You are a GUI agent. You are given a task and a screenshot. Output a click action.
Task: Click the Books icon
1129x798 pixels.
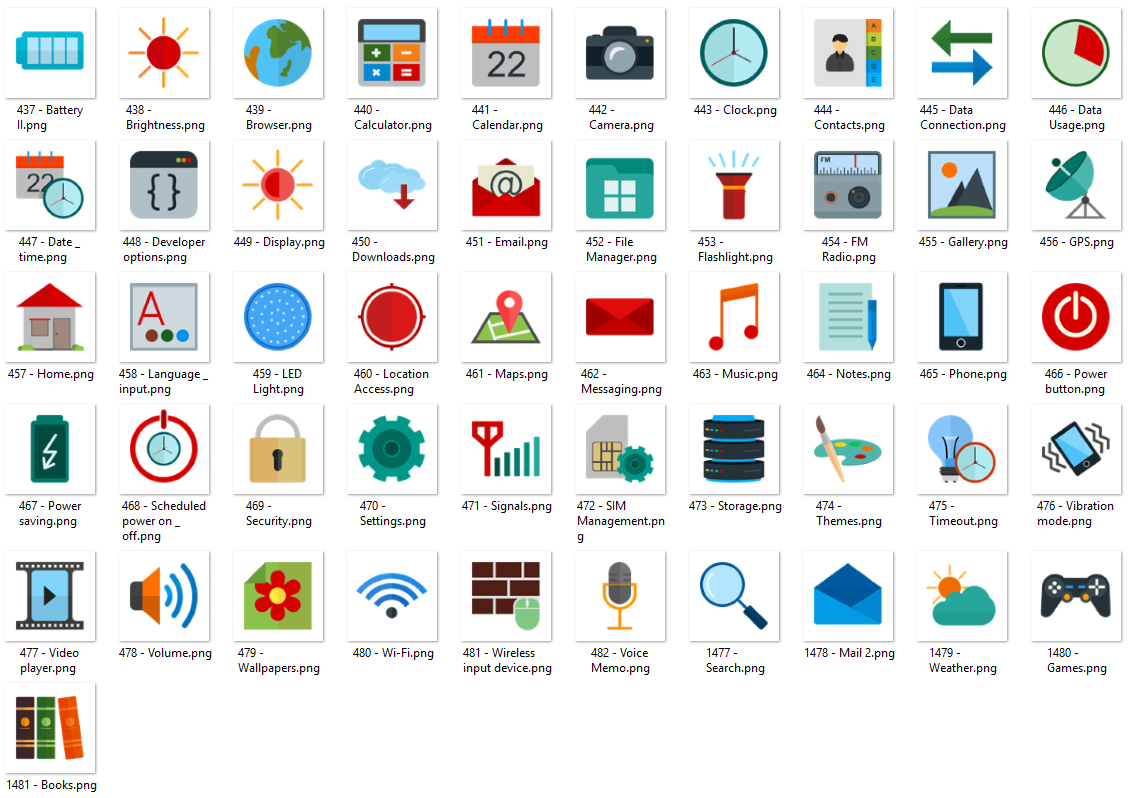[x=50, y=728]
